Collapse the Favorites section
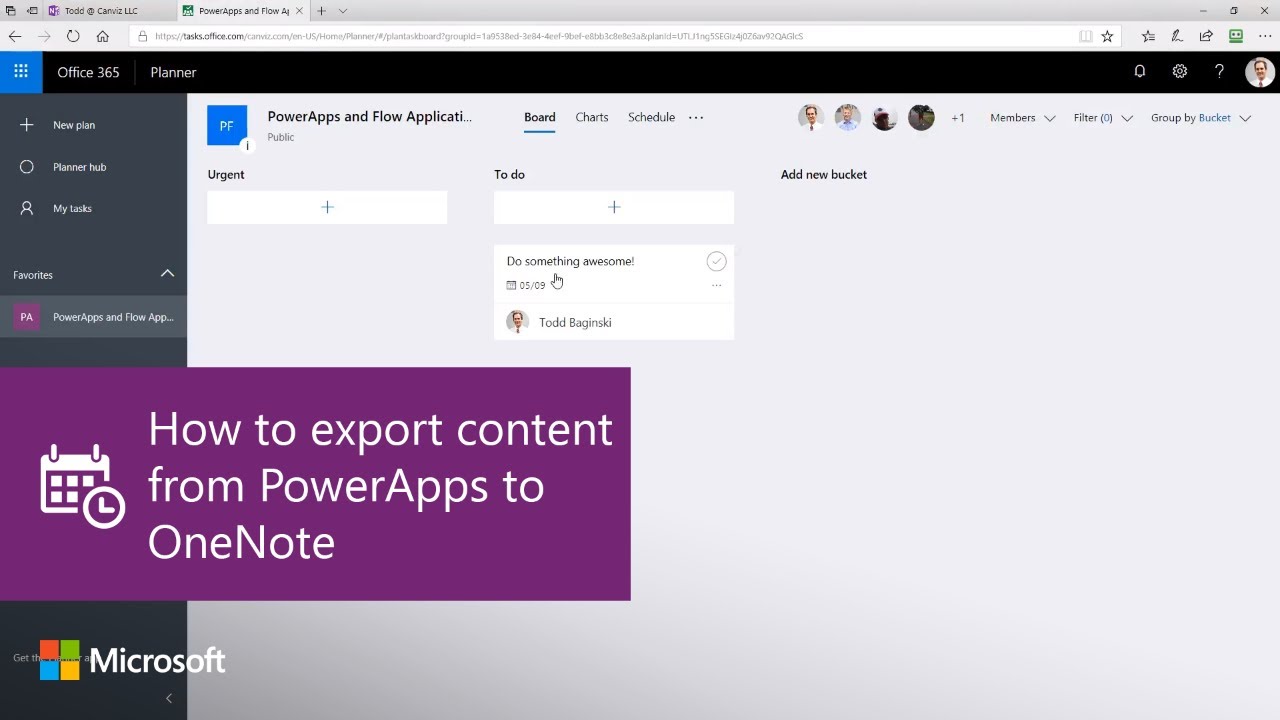The height and width of the screenshot is (720, 1280). point(167,273)
